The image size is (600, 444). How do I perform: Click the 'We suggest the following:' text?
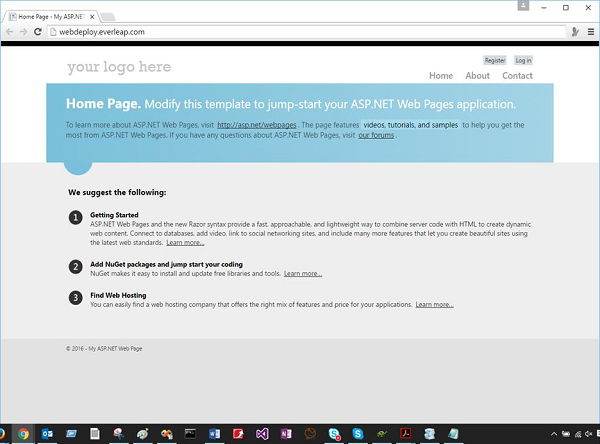(117, 193)
